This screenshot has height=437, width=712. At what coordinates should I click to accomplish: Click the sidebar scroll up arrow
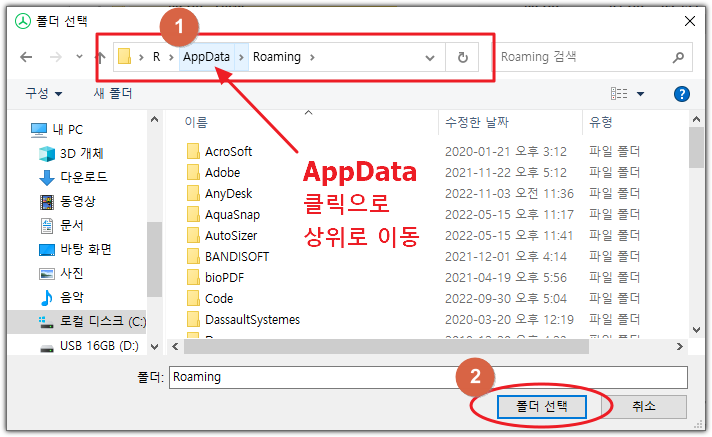click(154, 119)
